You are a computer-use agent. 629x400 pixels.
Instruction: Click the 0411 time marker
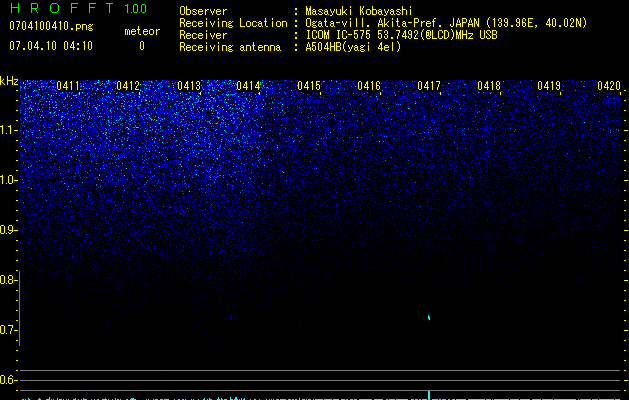click(68, 86)
